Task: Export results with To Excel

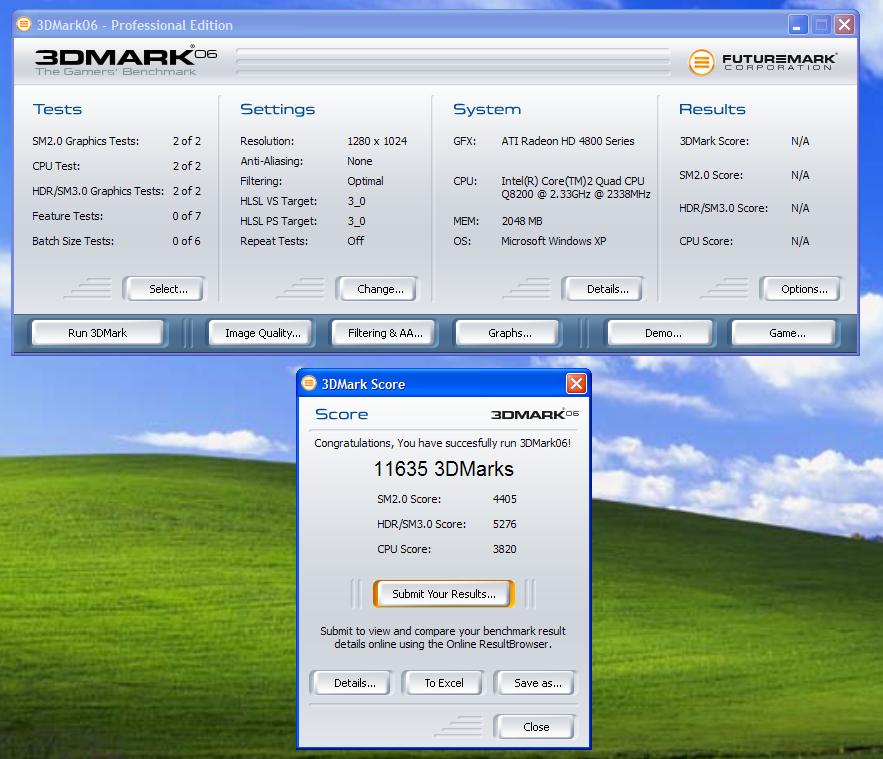Action: point(444,683)
